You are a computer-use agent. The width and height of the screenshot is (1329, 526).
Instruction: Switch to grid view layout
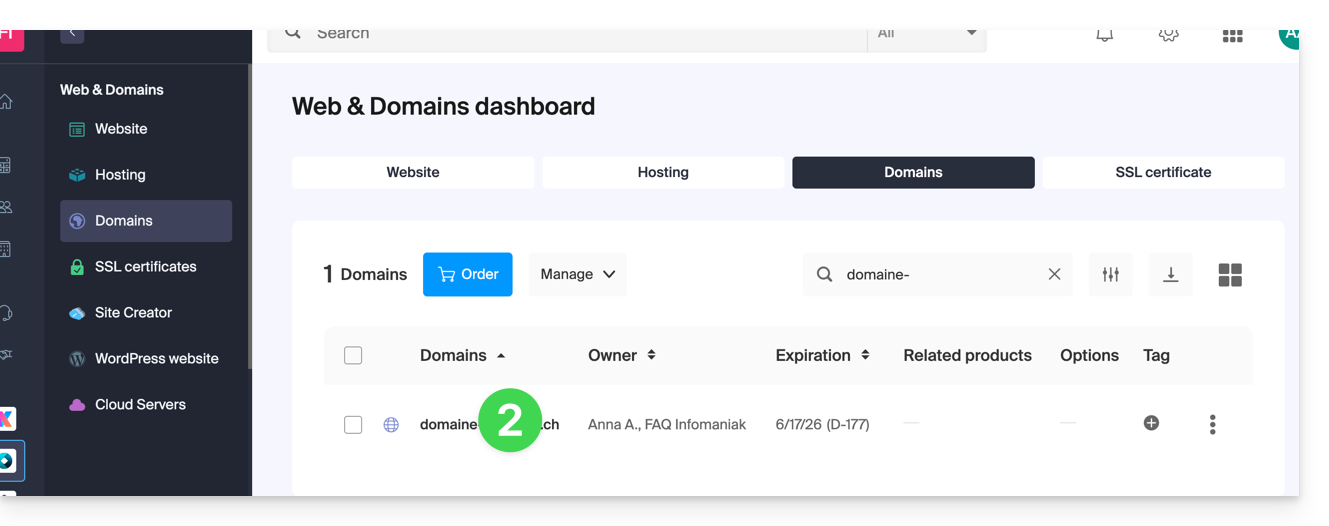click(1230, 275)
